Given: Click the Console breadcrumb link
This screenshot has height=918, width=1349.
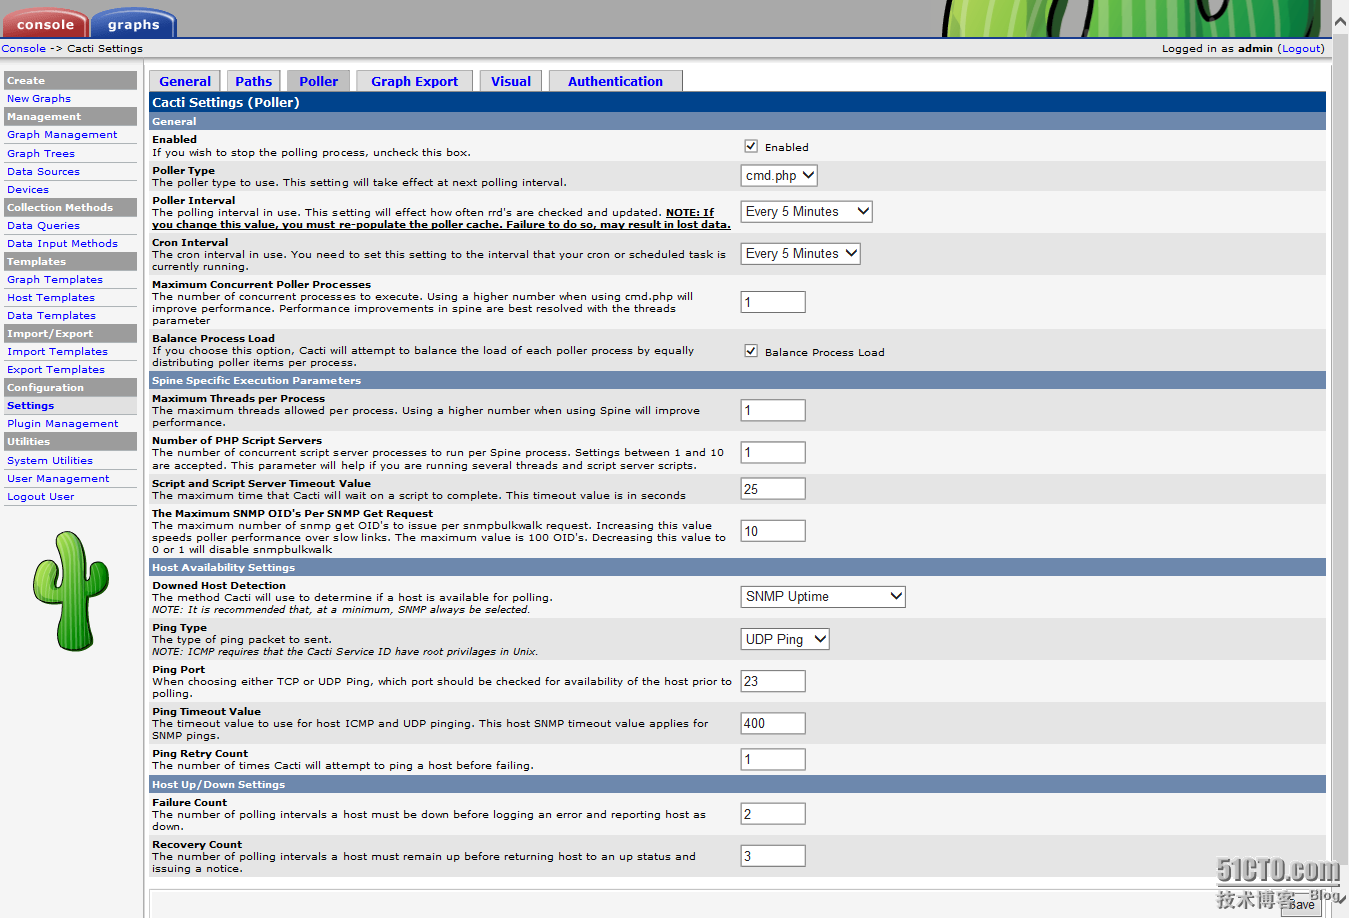Looking at the screenshot, I should (24, 48).
